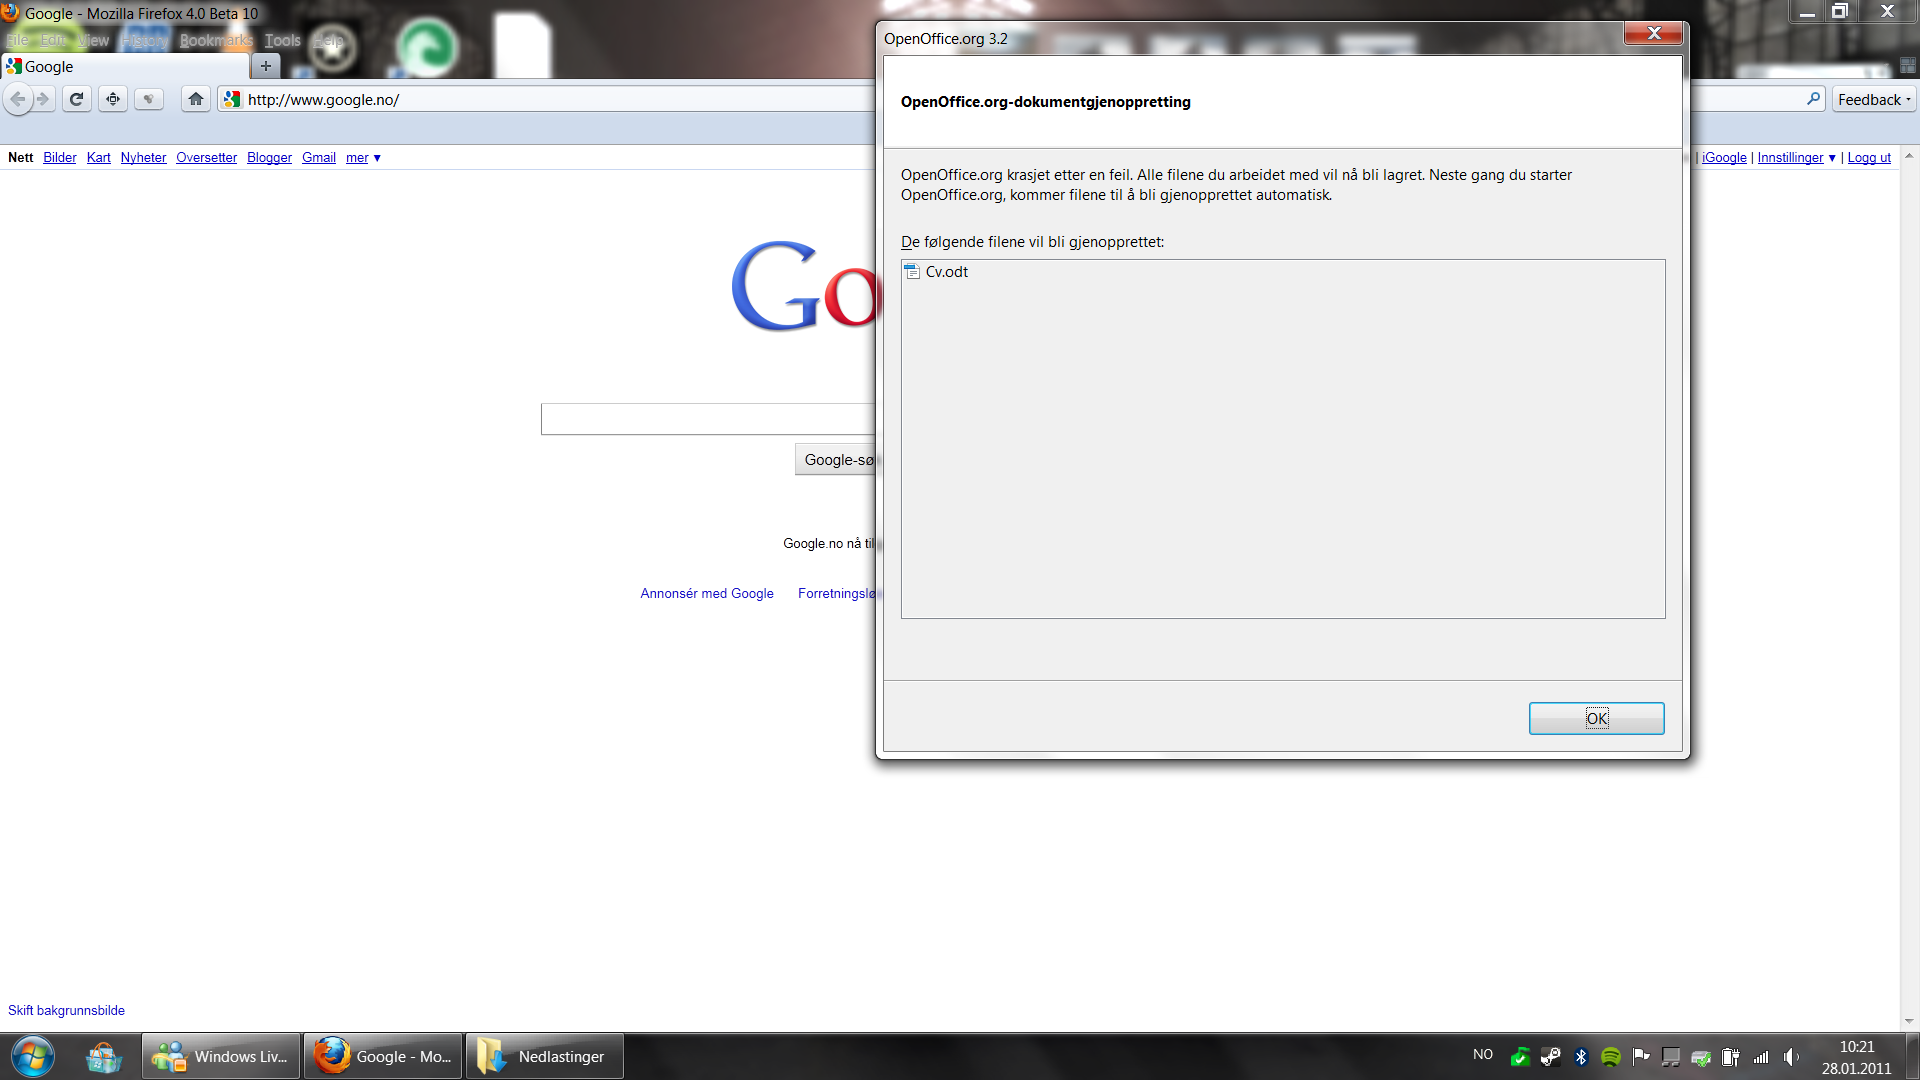The height and width of the screenshot is (1080, 1920).
Task: Open a new tab with the plus button
Action: [266, 67]
